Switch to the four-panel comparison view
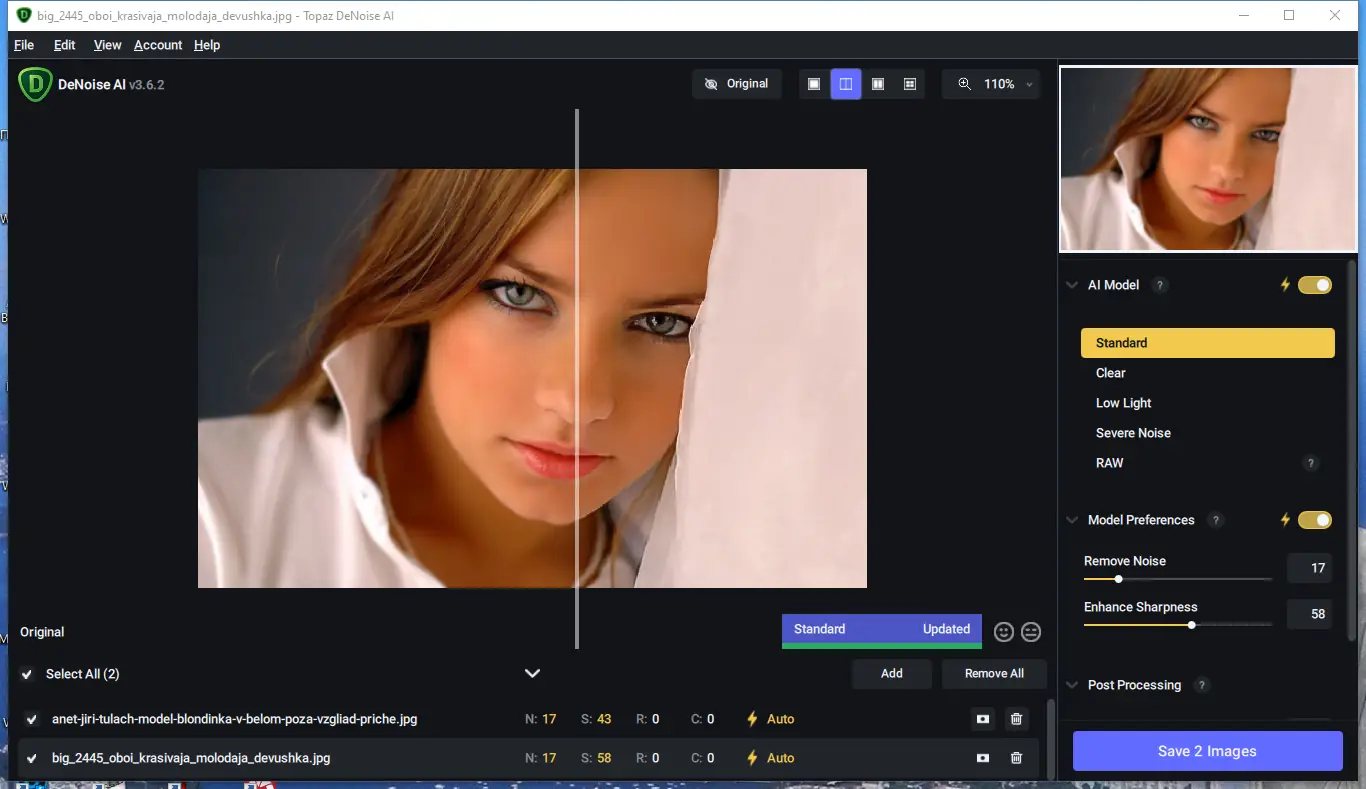 910,84
